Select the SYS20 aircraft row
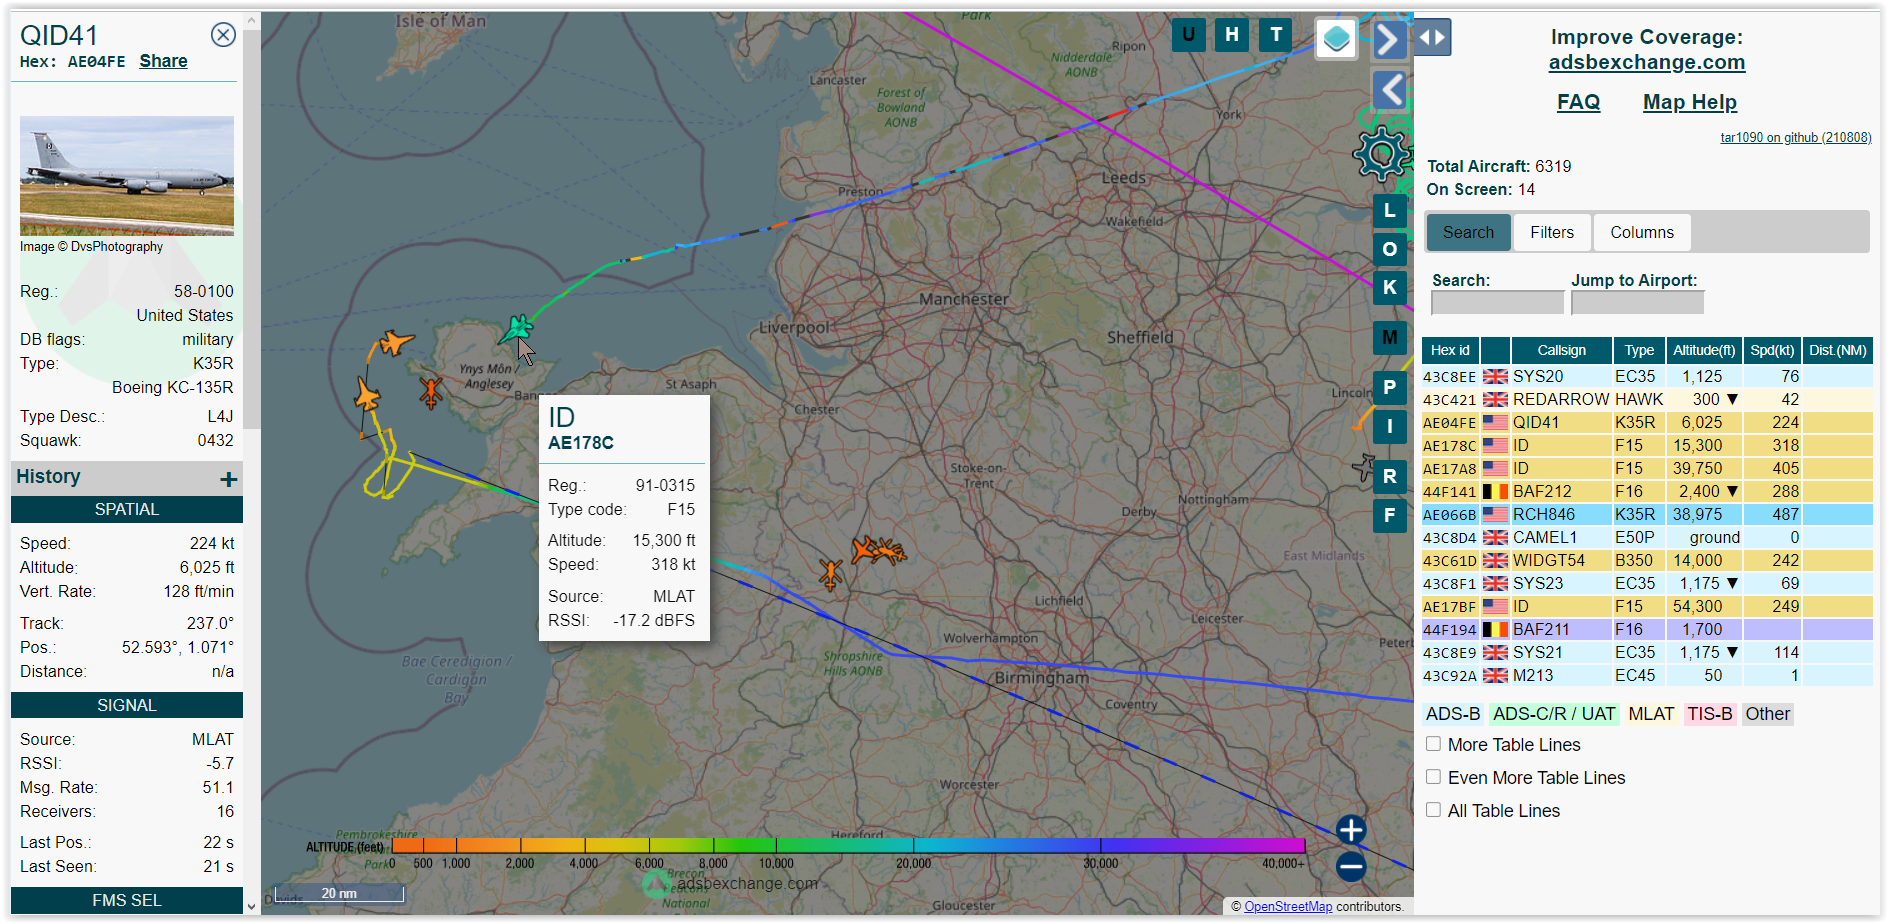The width and height of the screenshot is (1888, 923). [x=1647, y=376]
